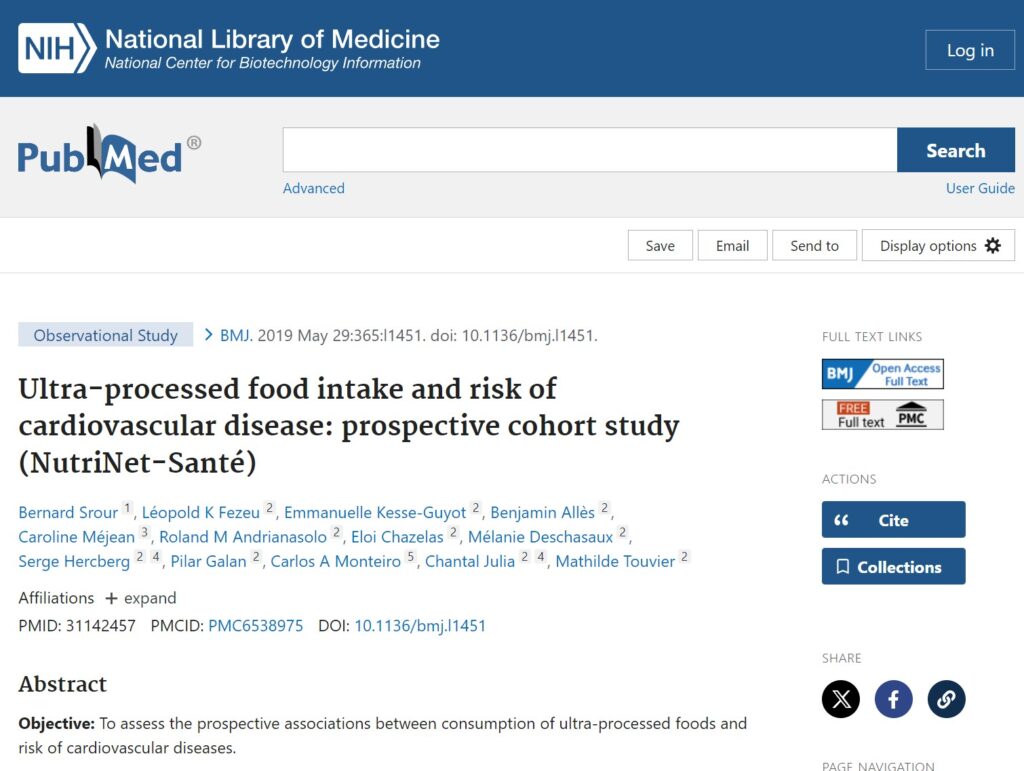1024x771 pixels.
Task: Click the NIH logo icon
Action: (57, 48)
